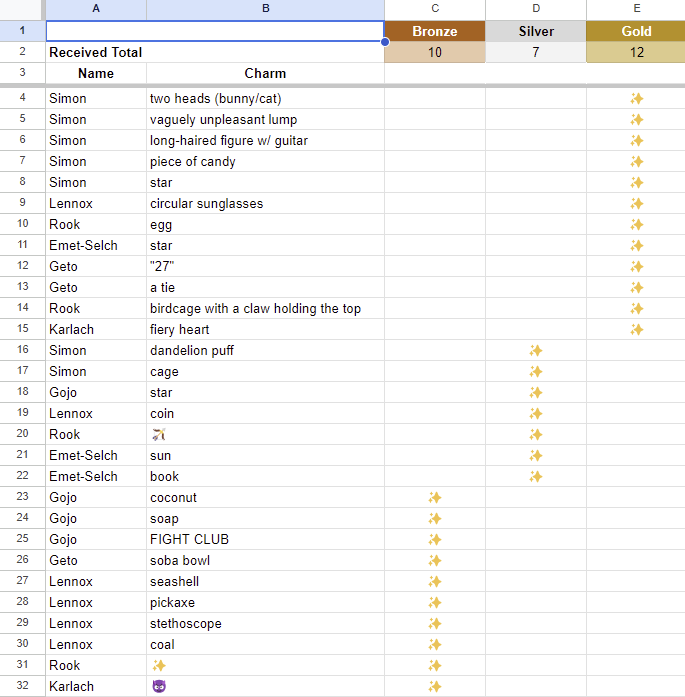This screenshot has width=685, height=697.
Task: Click the 'Lennox' name in the coin row
Action: point(71,413)
